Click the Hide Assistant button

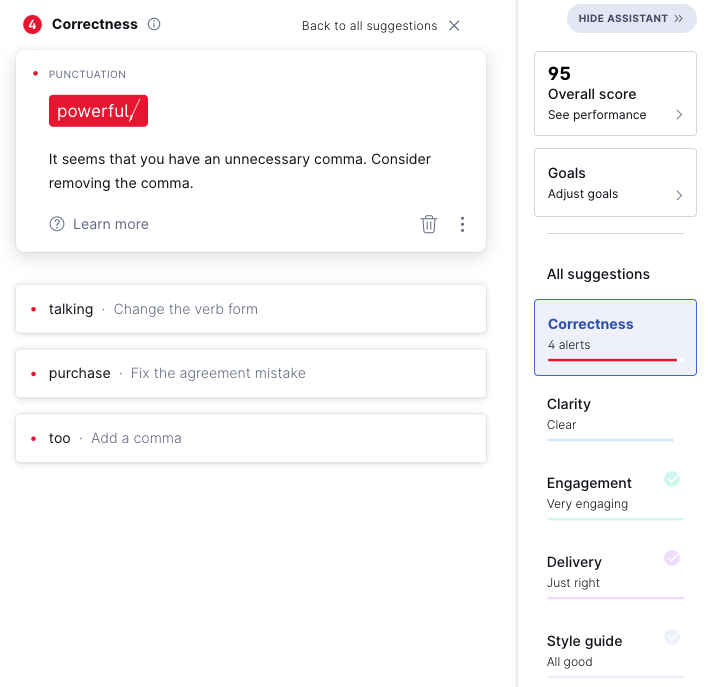click(x=631, y=19)
